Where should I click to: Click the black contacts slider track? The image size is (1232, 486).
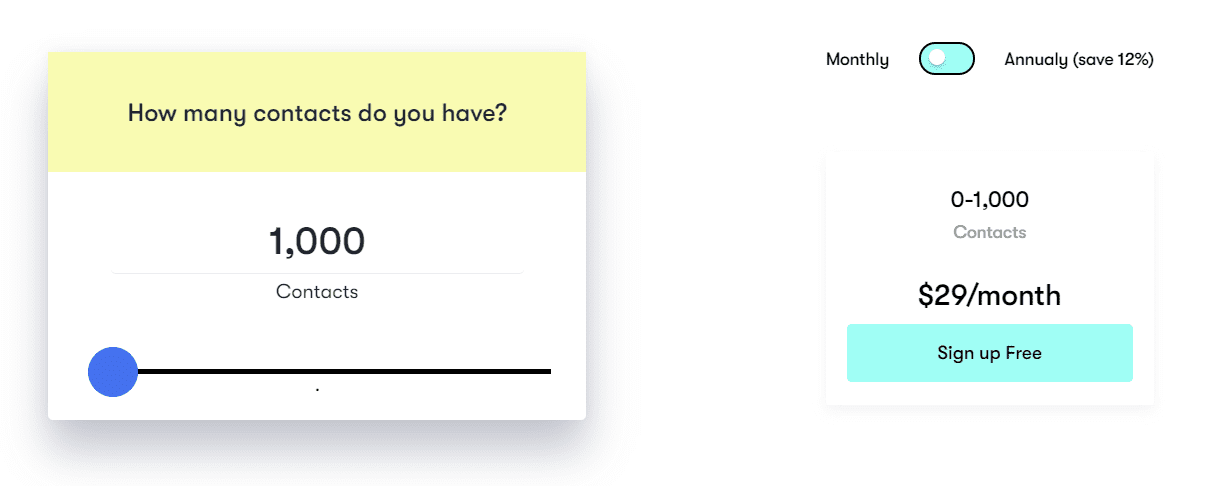(x=400, y=372)
